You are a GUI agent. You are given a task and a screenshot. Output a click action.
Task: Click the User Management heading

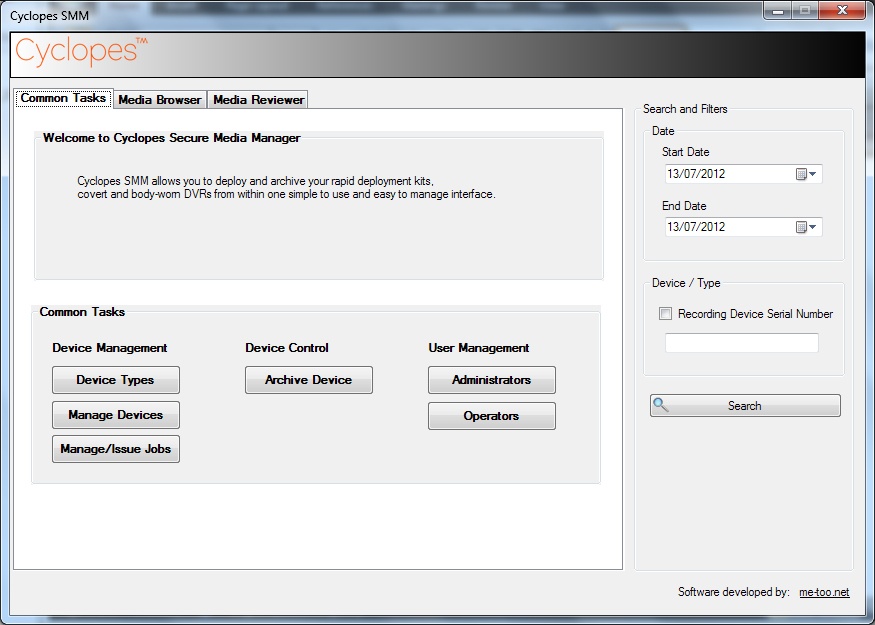coord(479,348)
